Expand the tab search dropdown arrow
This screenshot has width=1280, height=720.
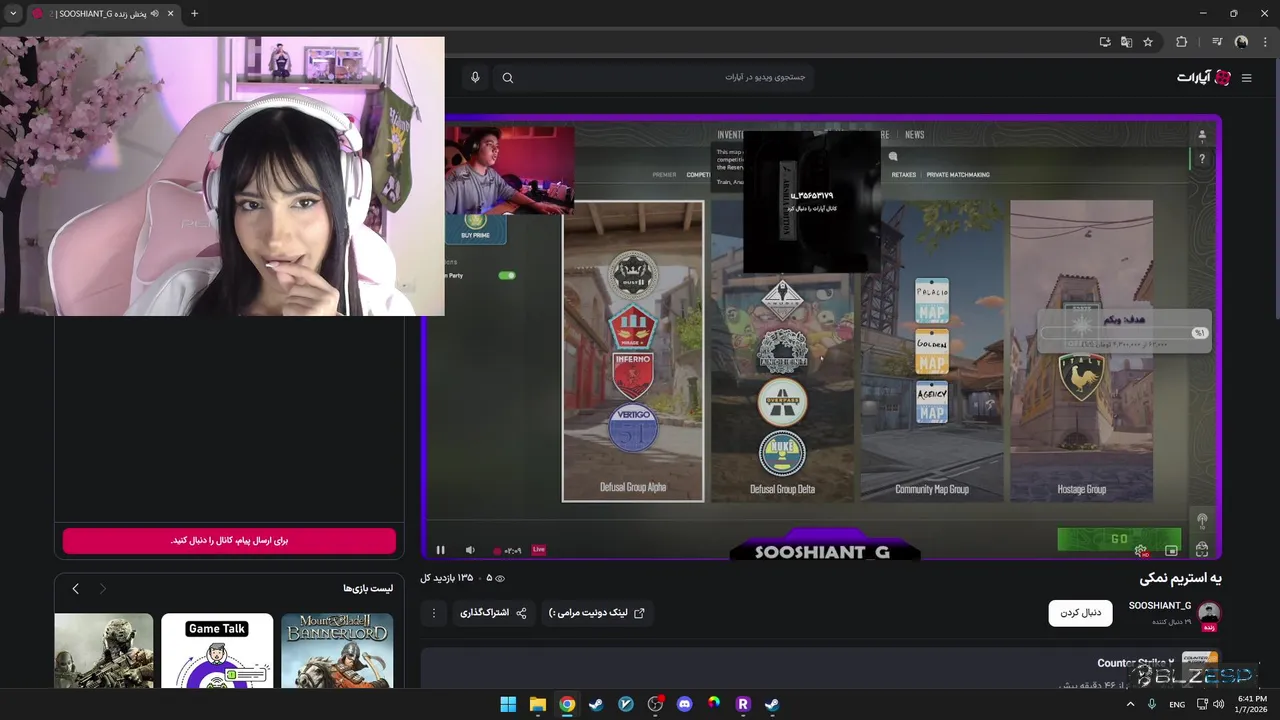point(13,13)
